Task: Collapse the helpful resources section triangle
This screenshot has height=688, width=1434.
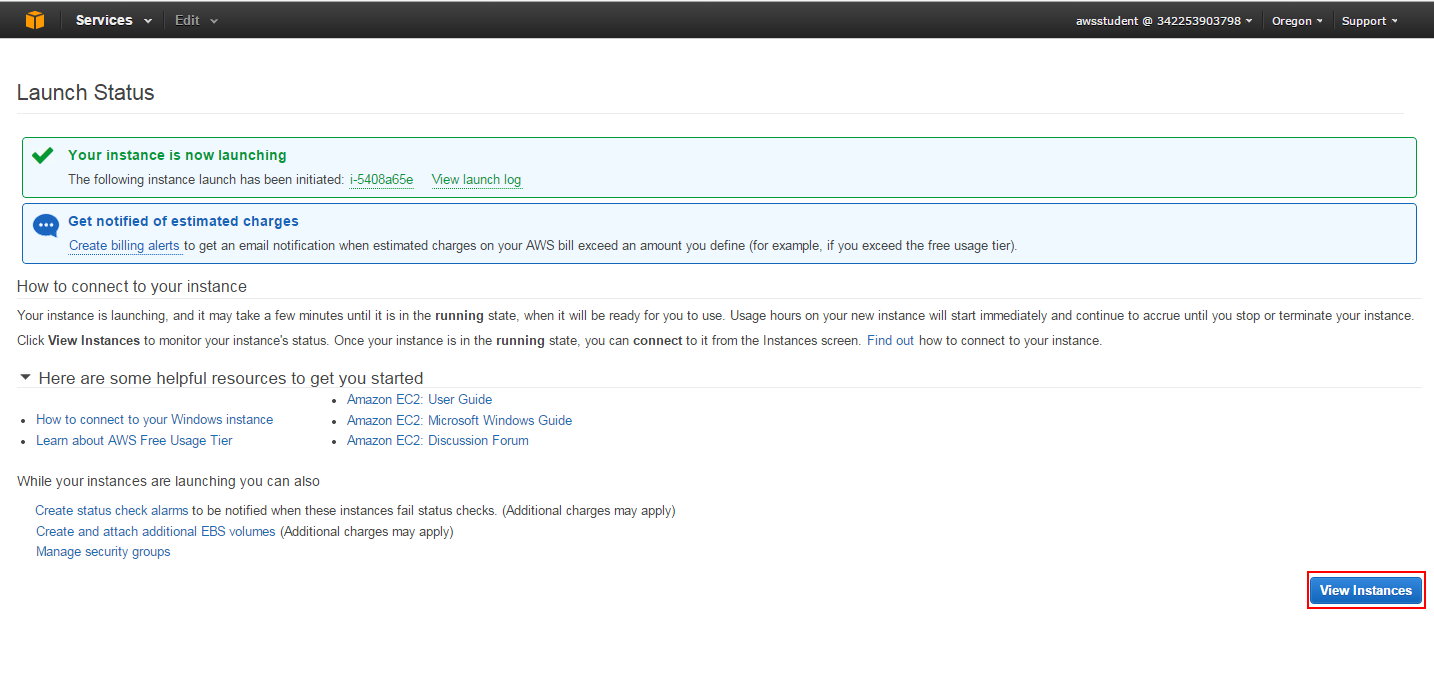Action: 25,378
